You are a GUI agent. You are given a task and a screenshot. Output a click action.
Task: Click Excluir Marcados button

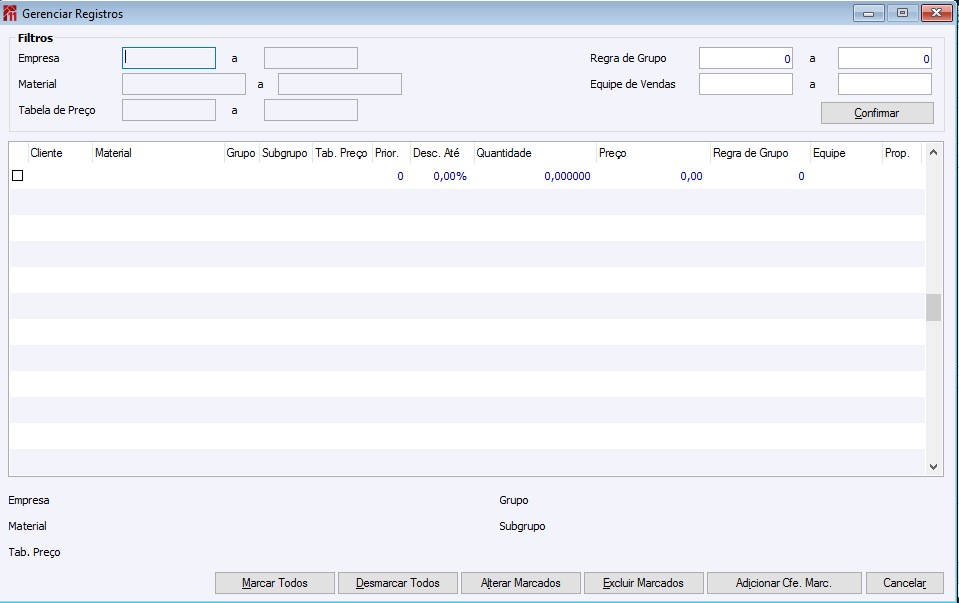[643, 583]
